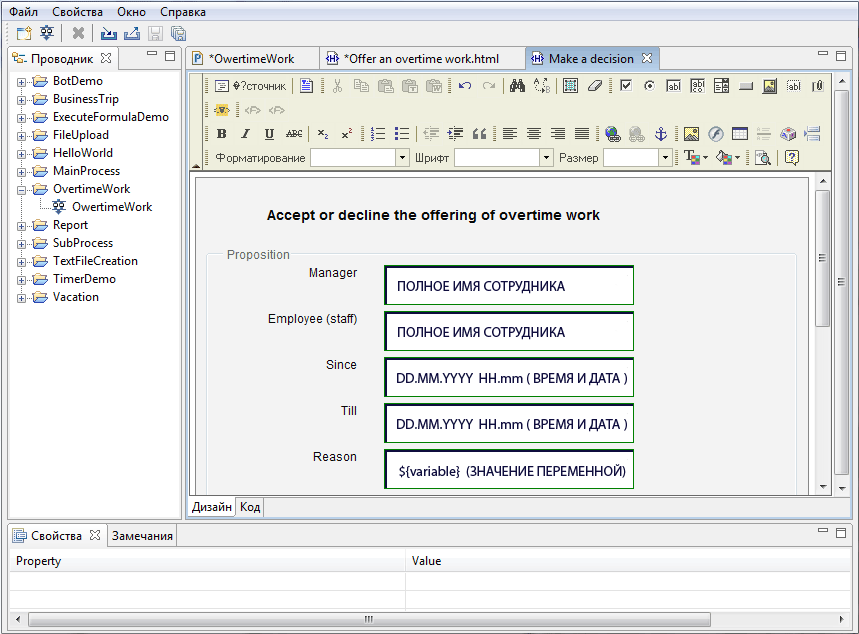This screenshot has height=634, width=859.
Task: Open the Шрифт font dropdown
Action: pos(546,157)
